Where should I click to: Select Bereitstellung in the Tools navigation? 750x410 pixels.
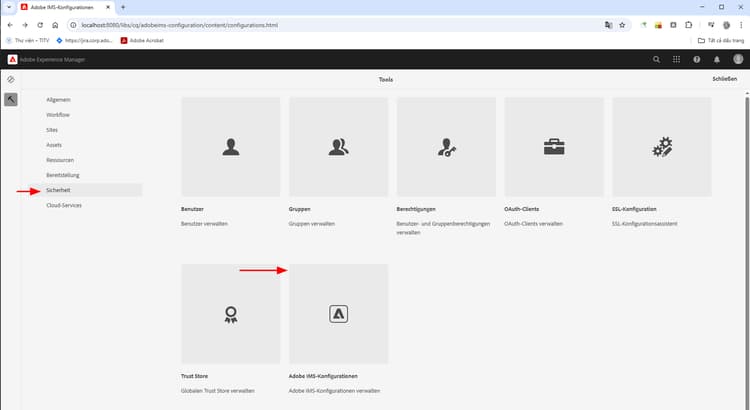tap(63, 175)
